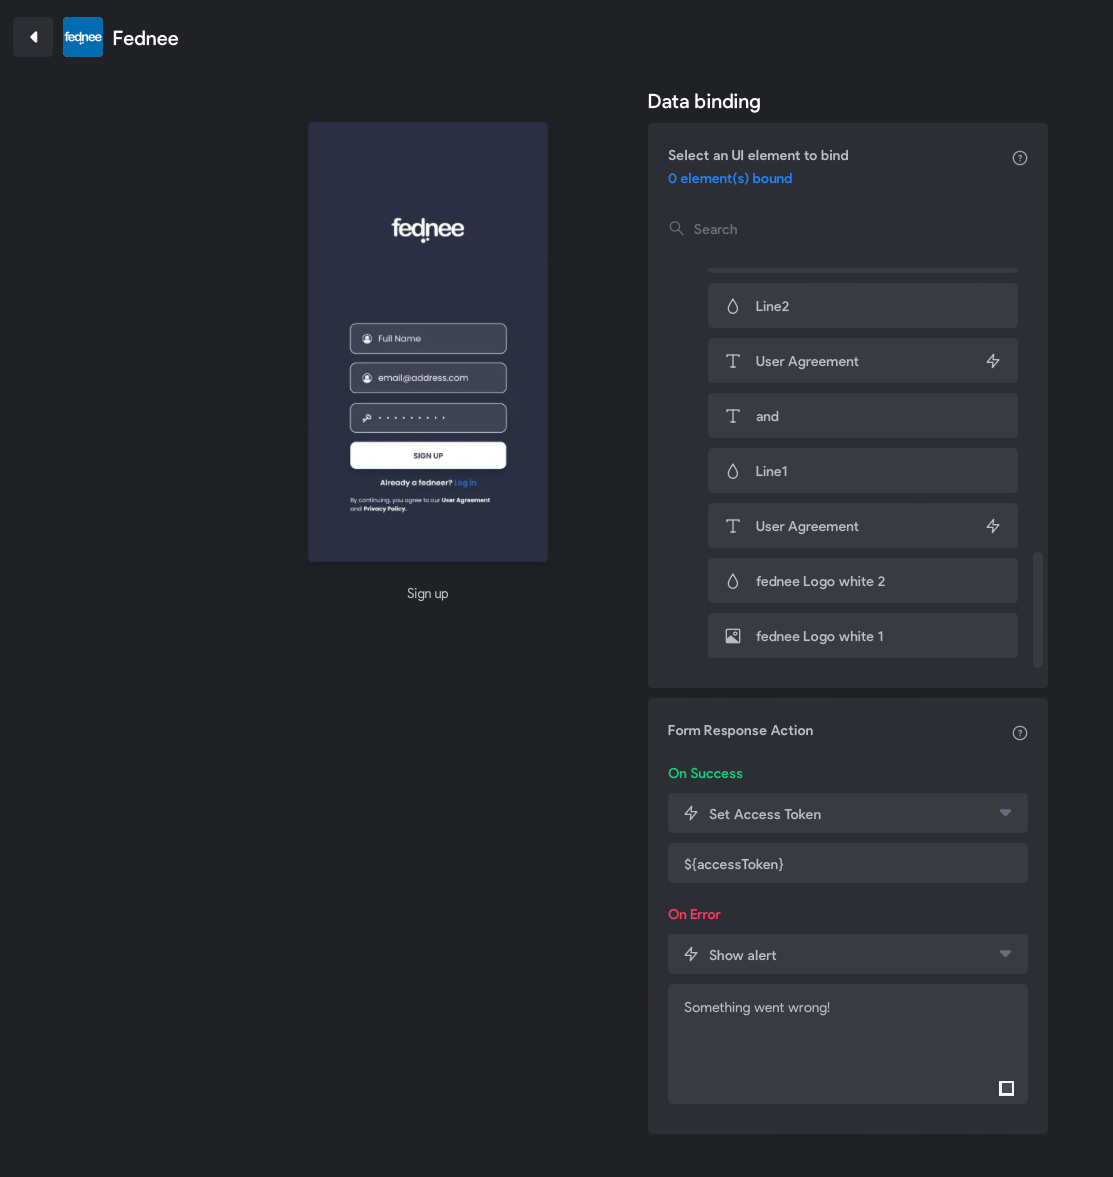Click the "Privacy Policy." text in the preview

pos(385,509)
